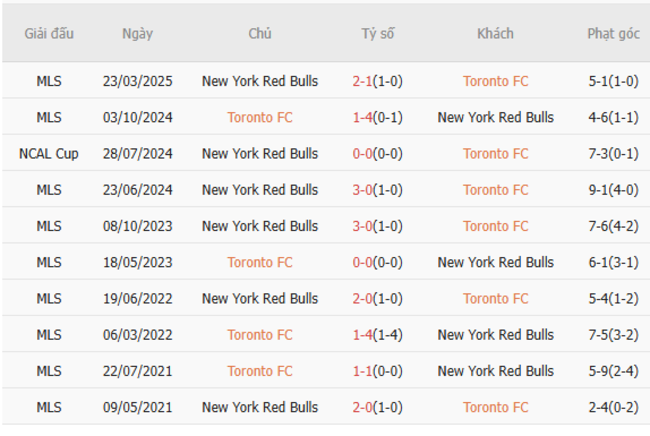Image resolution: width=650 pixels, height=436 pixels.
Task: Click Toronto FC in the 08/10/2023 row
Action: pyautogui.click(x=495, y=226)
